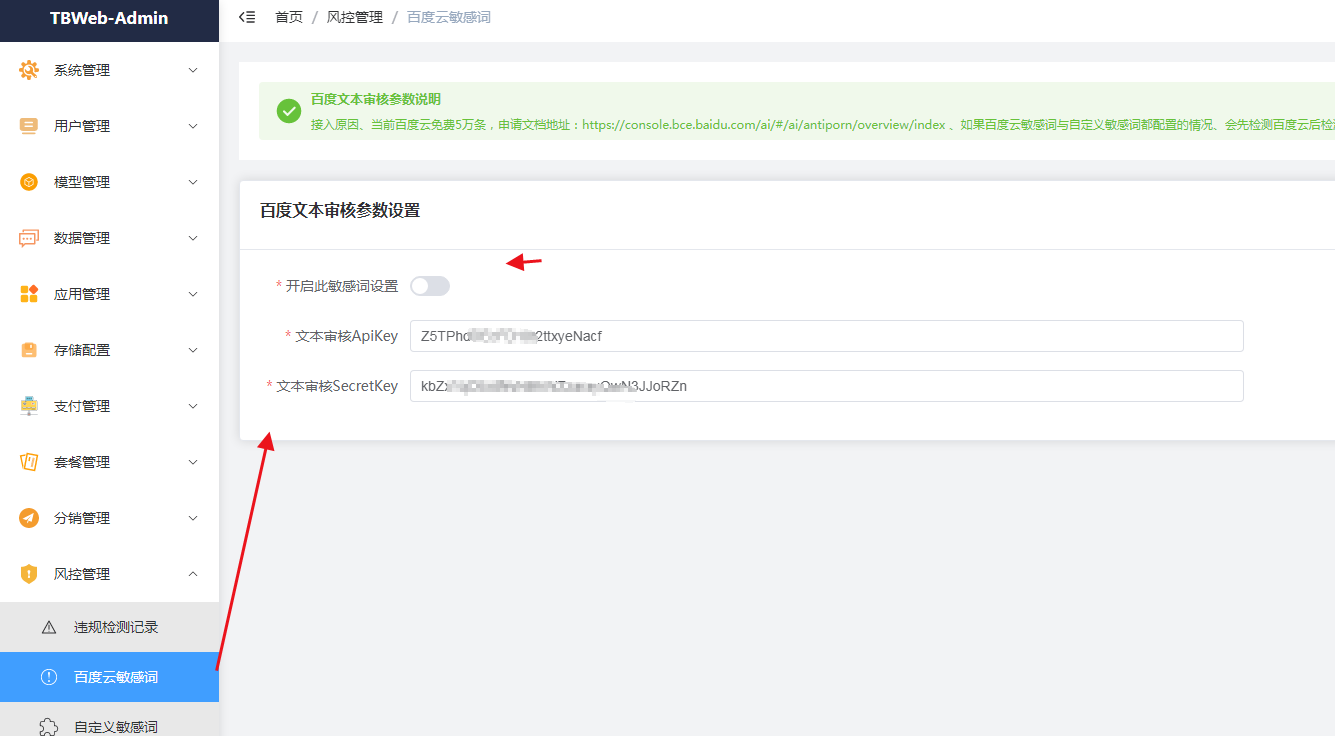Open the 分销管理 menu label

[82, 518]
